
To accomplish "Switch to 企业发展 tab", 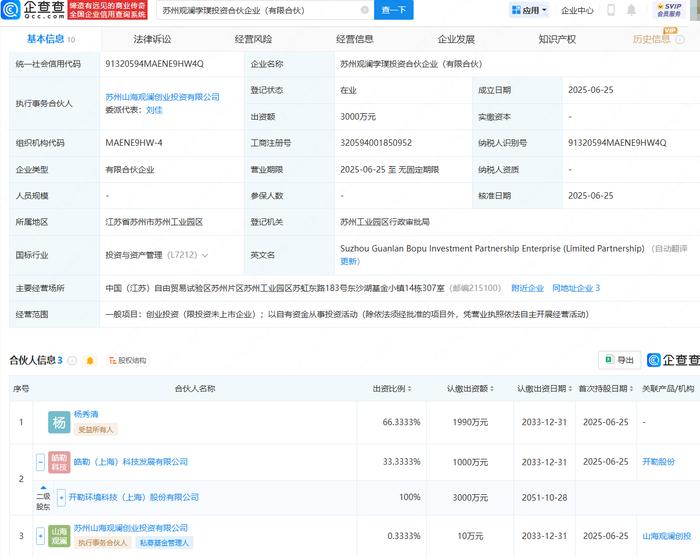I will tap(456, 39).
